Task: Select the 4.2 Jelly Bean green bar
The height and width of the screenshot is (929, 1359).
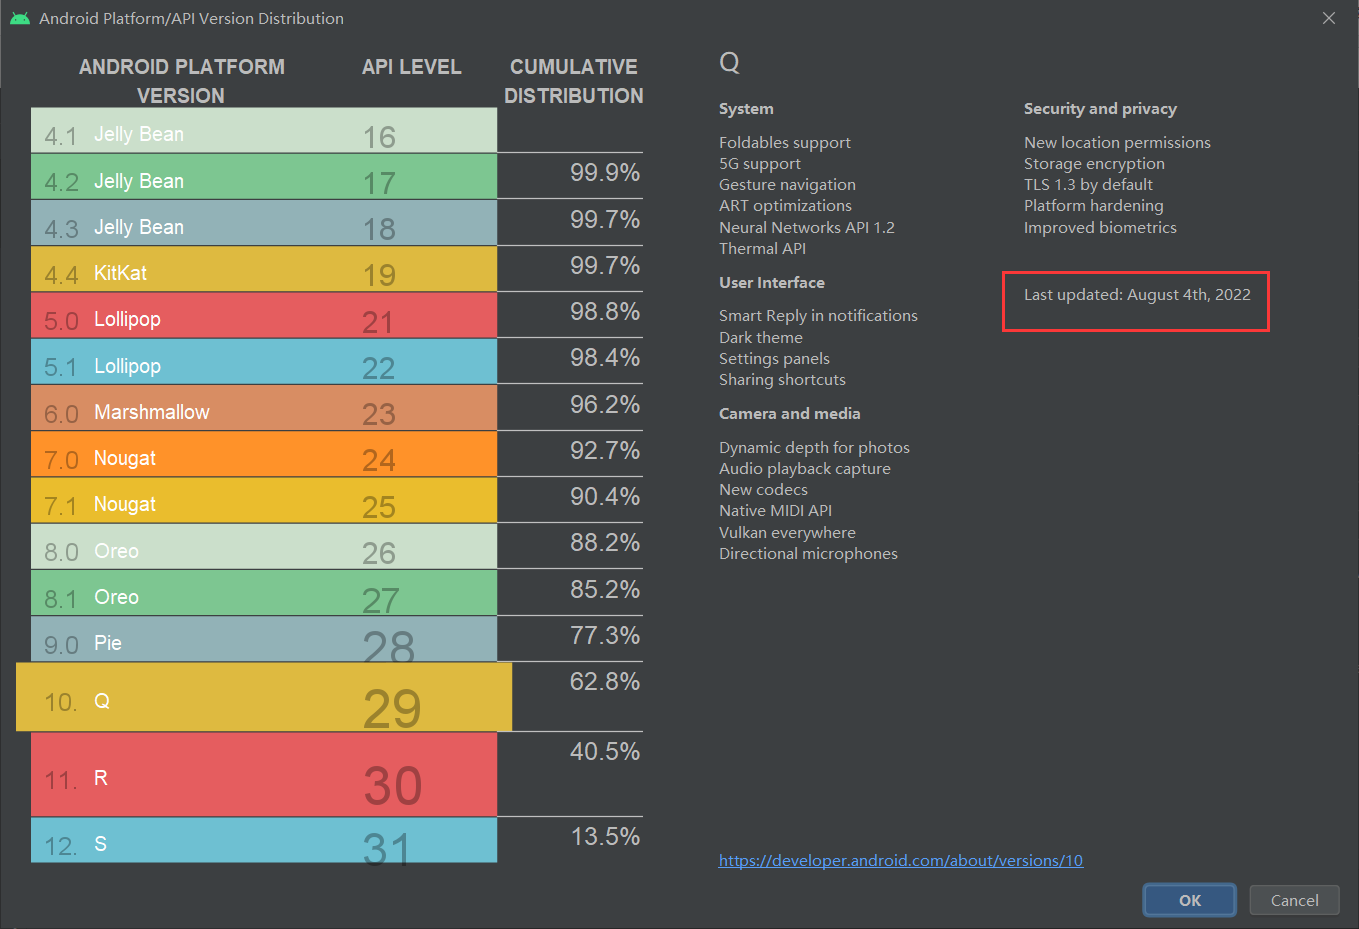Action: point(264,177)
